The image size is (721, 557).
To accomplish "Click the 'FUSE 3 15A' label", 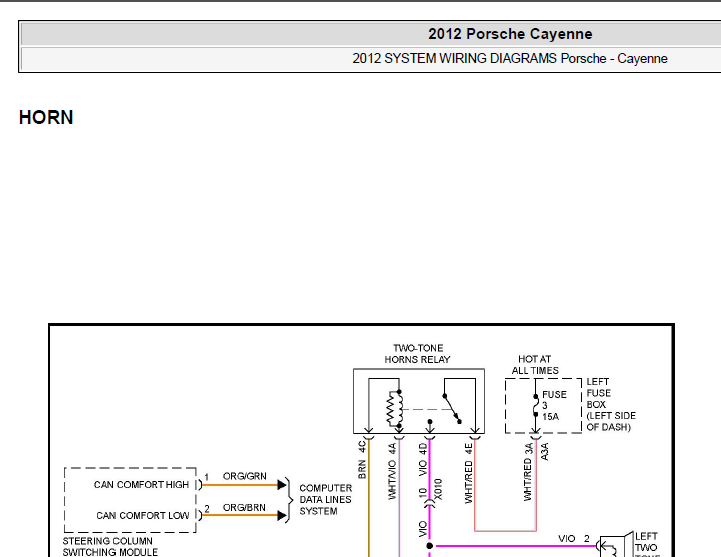I will [554, 406].
